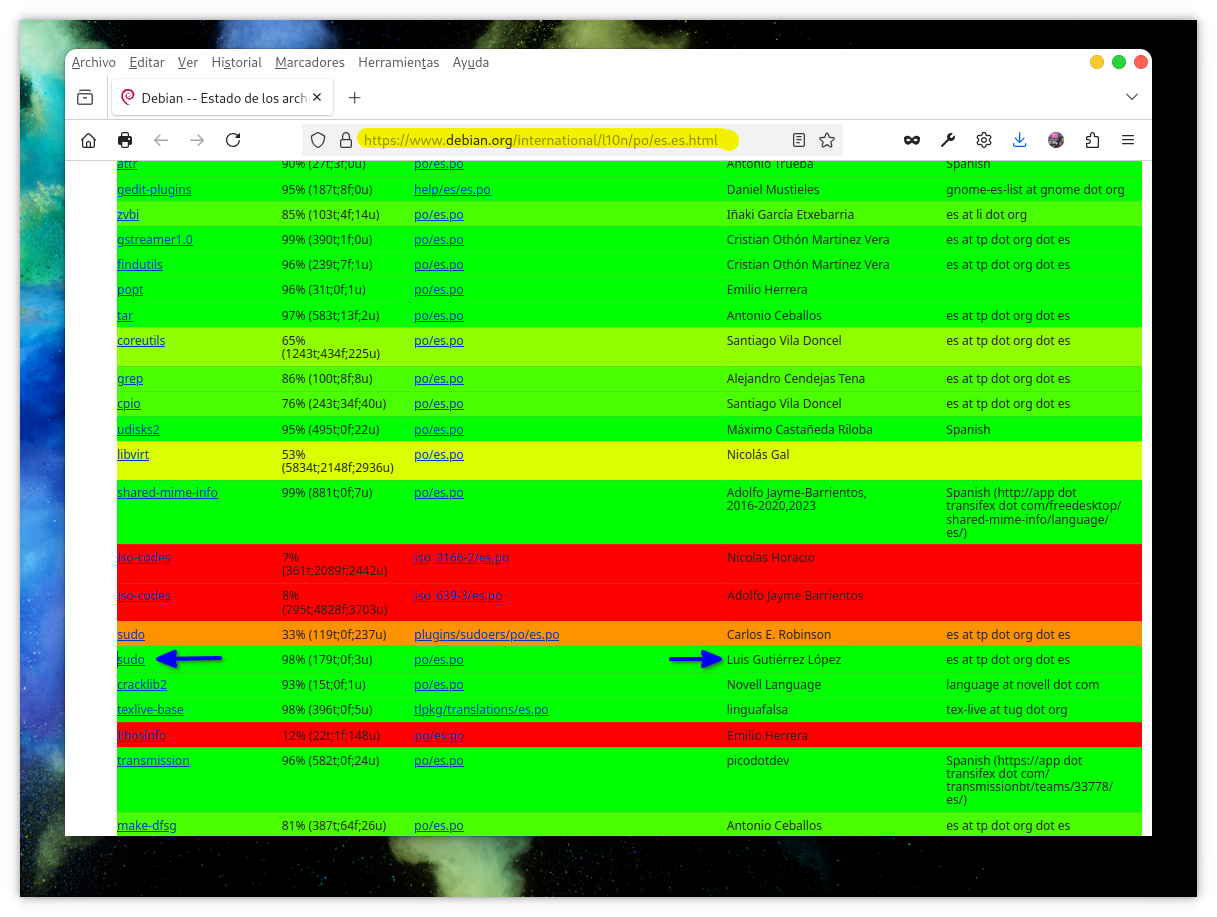1217x917 pixels.
Task: Open the udisks2 package link
Action: [x=138, y=429]
